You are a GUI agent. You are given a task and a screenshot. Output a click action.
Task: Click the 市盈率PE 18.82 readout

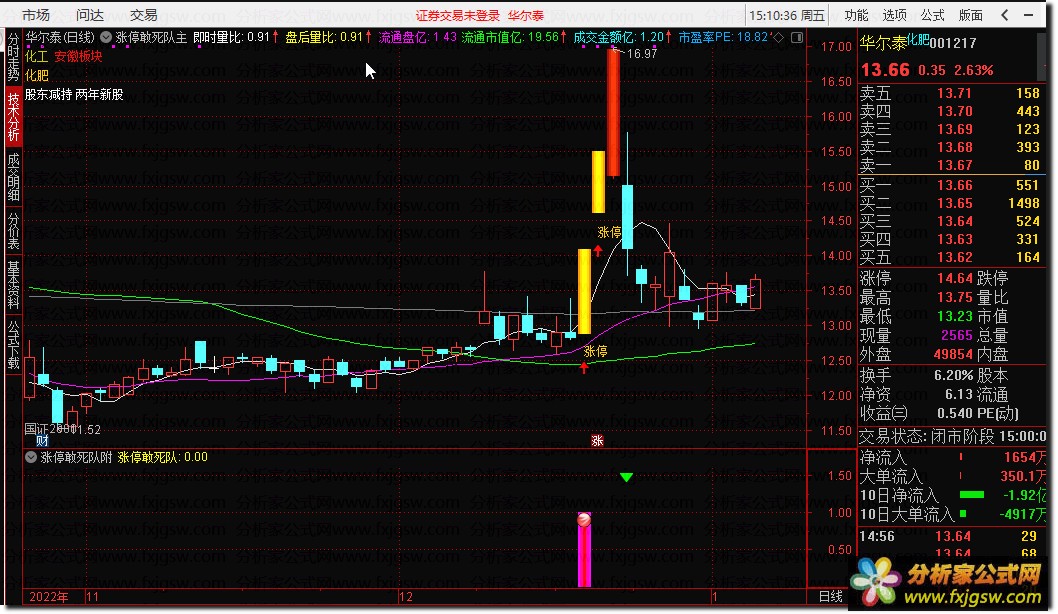coord(725,37)
